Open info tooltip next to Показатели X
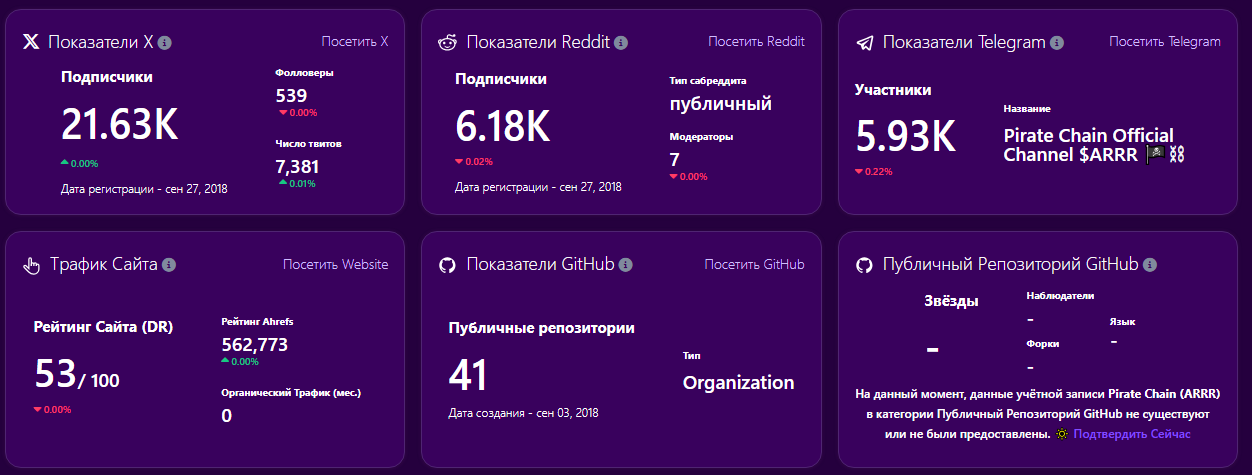Viewport: 1252px width, 475px height. [x=165, y=43]
